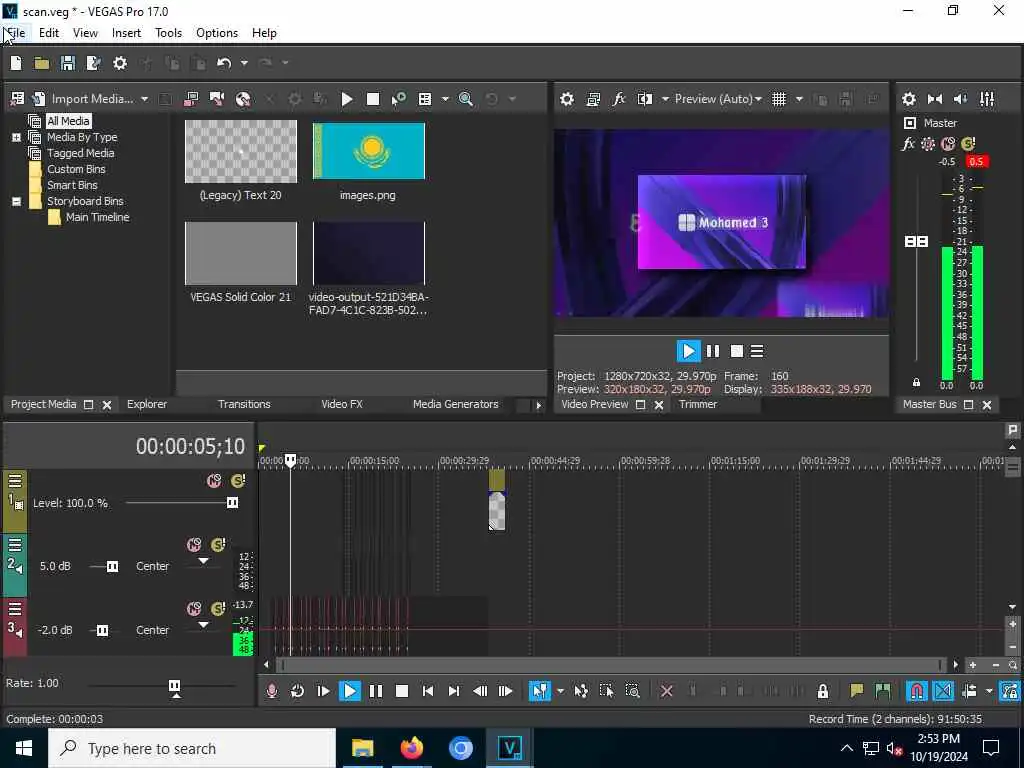Create a new project with the New icon
1024x768 pixels.
[x=16, y=63]
